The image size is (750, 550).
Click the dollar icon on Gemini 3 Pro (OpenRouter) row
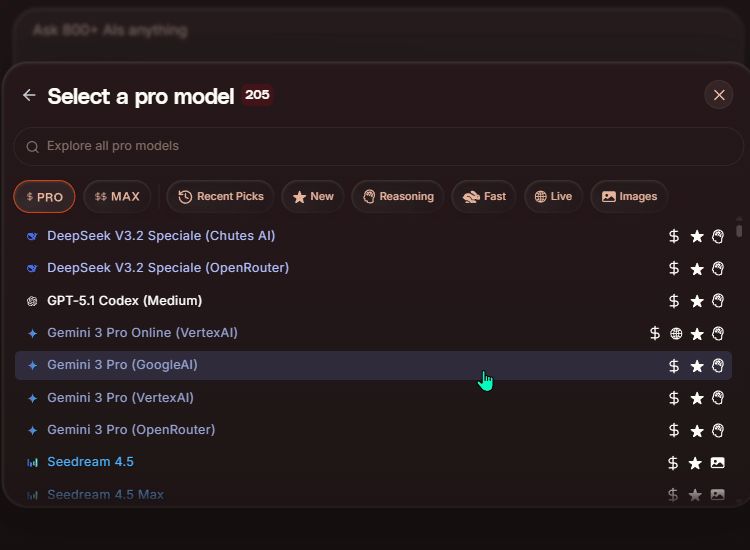point(674,431)
